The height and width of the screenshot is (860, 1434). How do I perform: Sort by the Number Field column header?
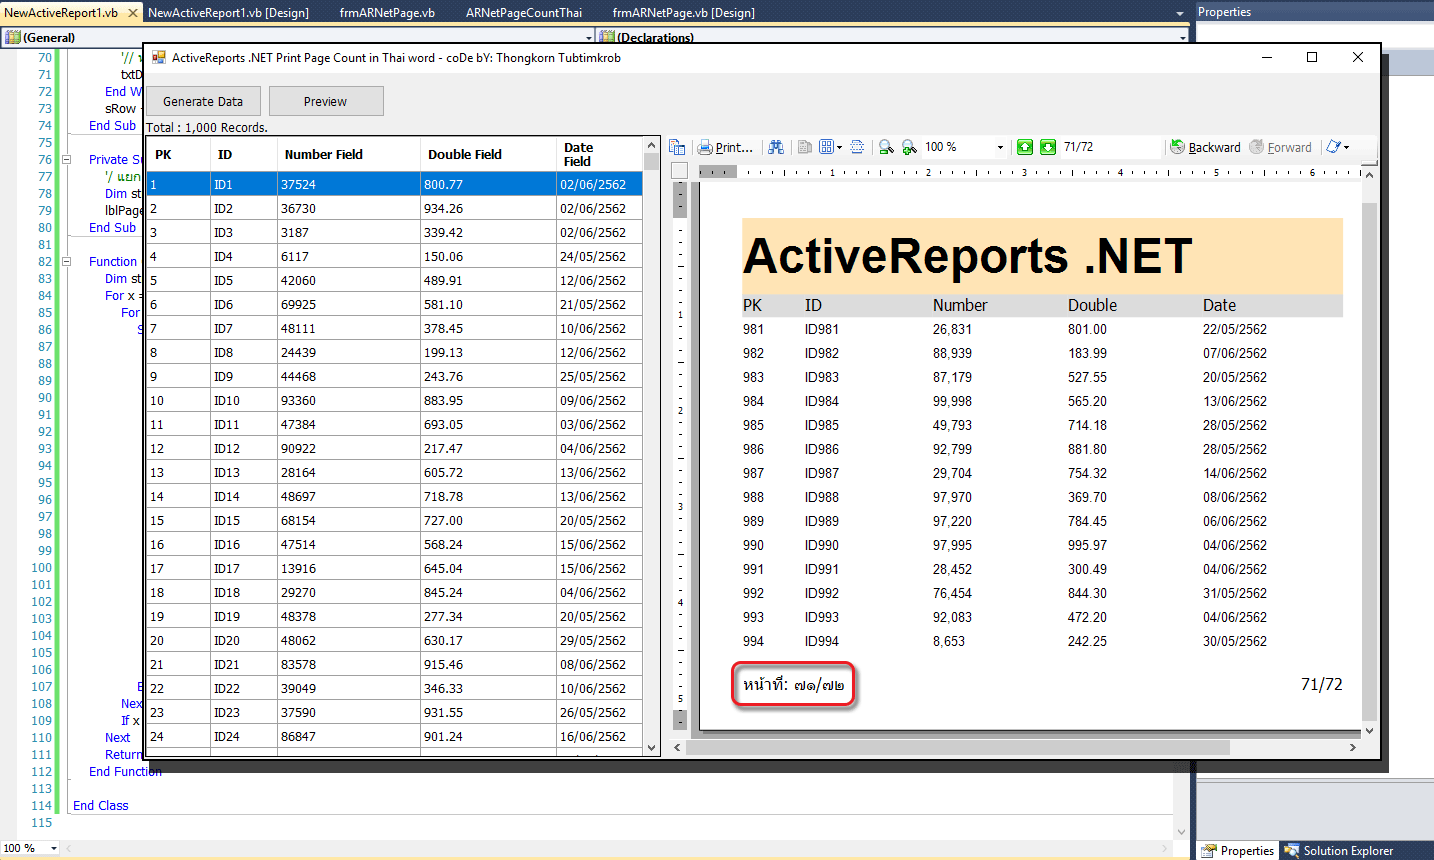(349, 154)
